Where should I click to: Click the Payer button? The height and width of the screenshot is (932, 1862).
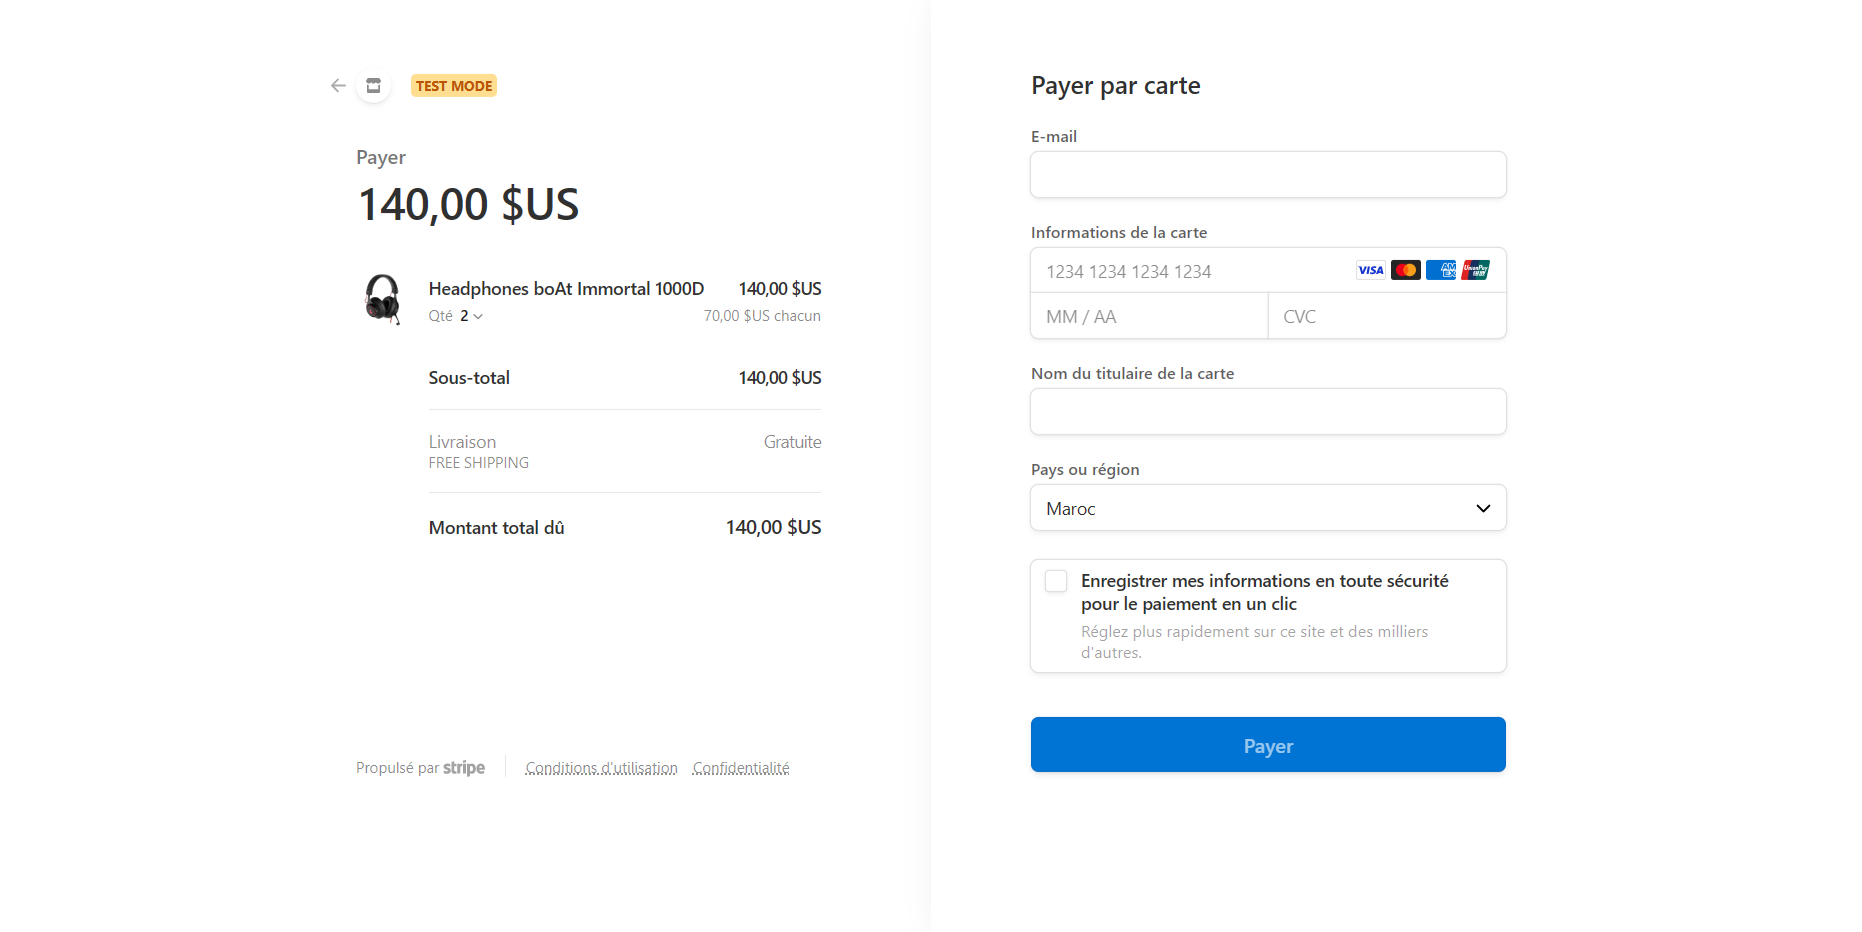1267,745
